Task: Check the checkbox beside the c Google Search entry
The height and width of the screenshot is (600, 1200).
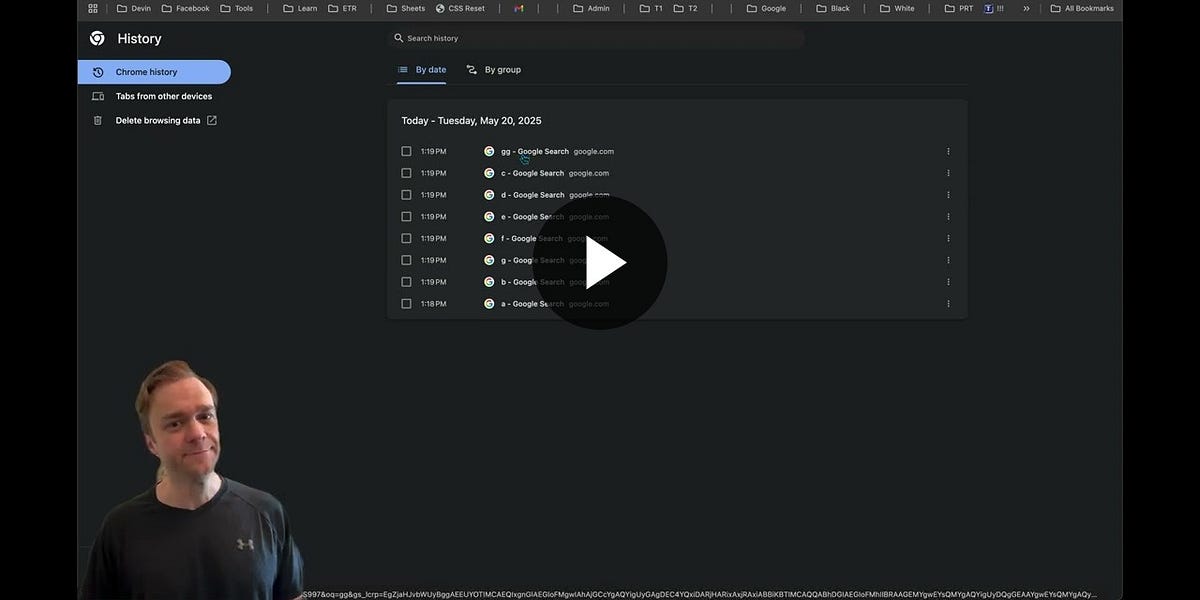Action: click(406, 172)
